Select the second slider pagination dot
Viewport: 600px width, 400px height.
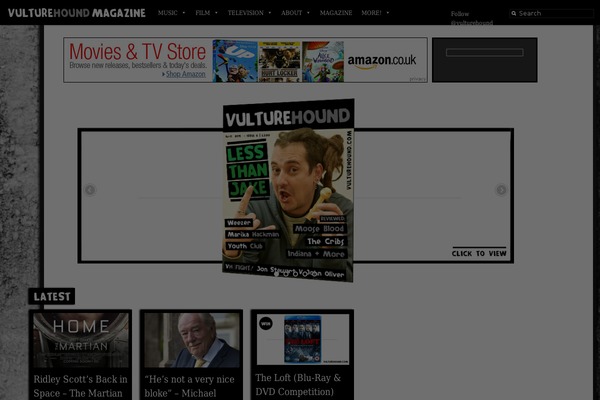click(x=285, y=274)
